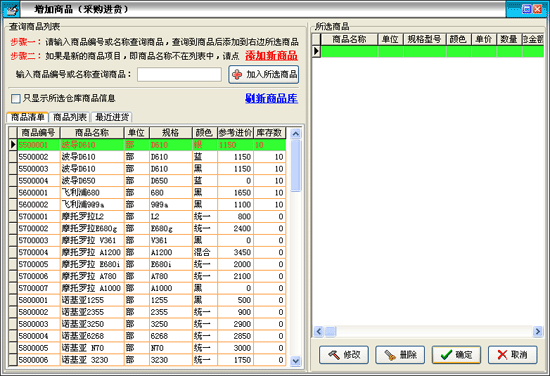Switch to the 商品列表 tab
Image resolution: width=550 pixels, height=376 pixels.
pyautogui.click(x=70, y=117)
